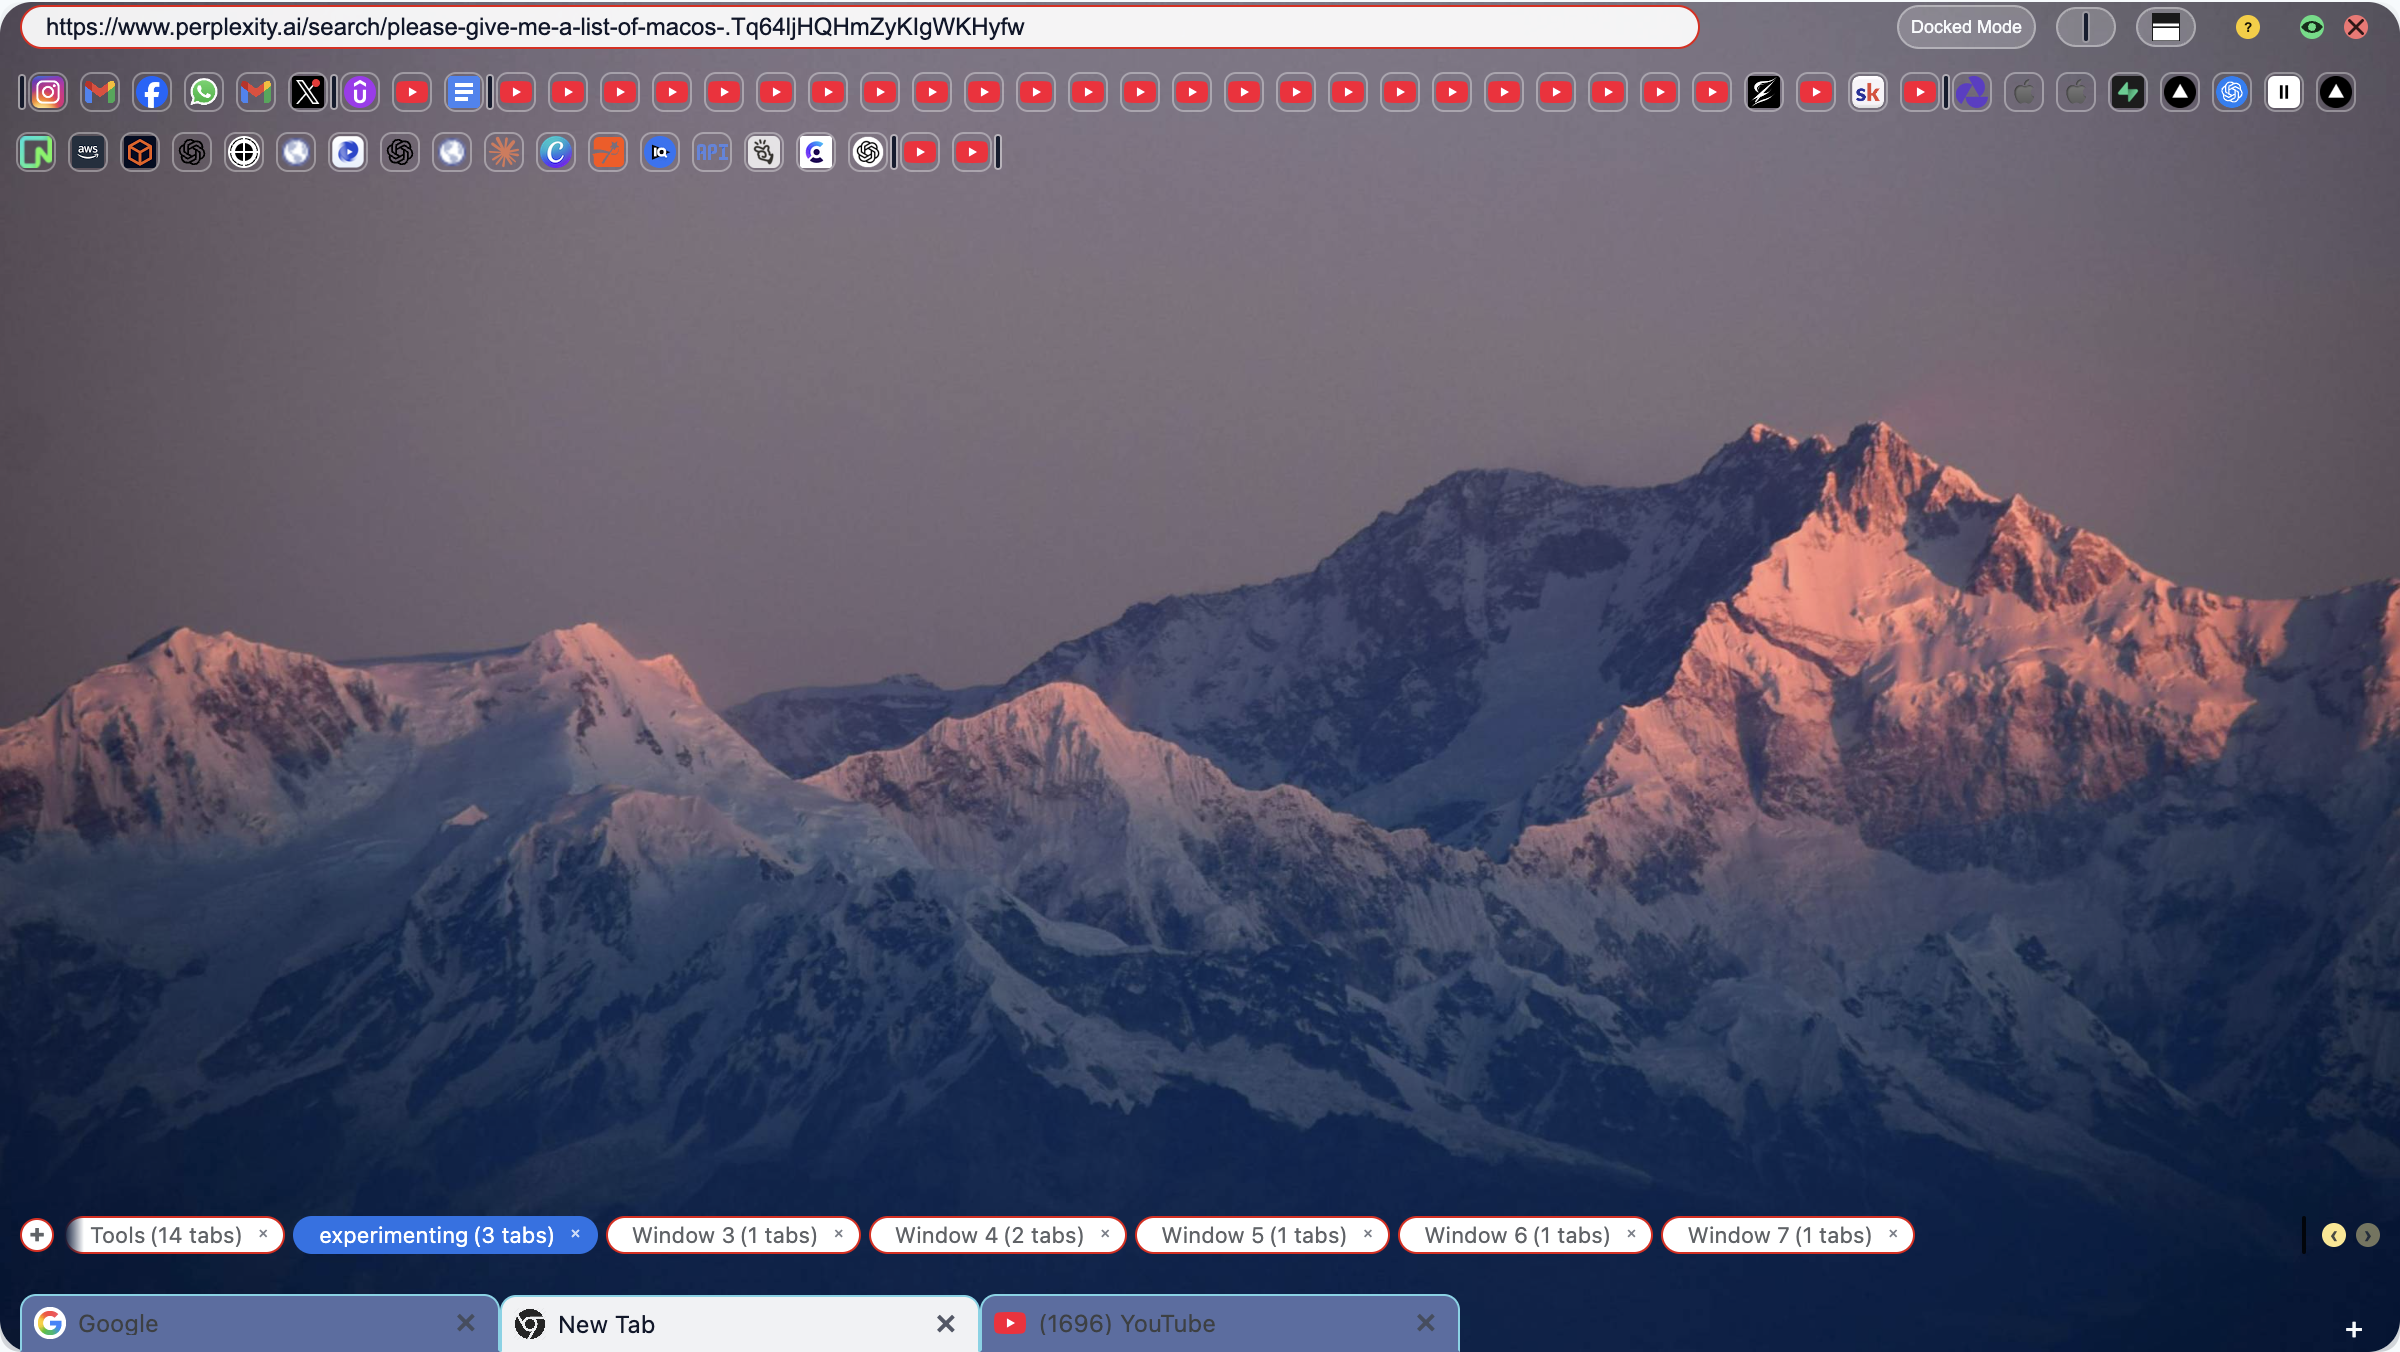Image resolution: width=2400 pixels, height=1352 pixels.
Task: Open help via the yellow question mark
Action: point(2247,27)
